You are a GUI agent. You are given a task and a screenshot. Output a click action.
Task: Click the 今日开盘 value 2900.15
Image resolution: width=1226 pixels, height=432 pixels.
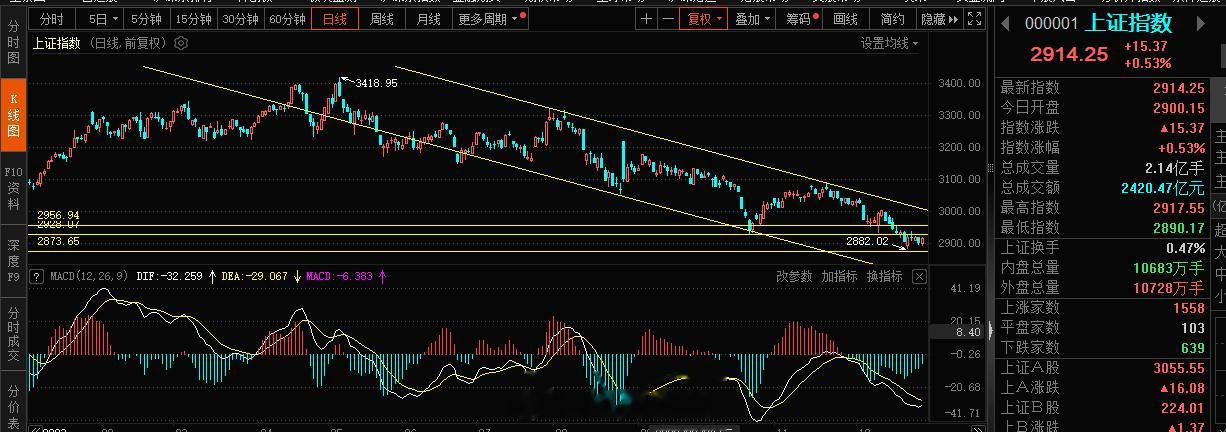pyautogui.click(x=1177, y=107)
